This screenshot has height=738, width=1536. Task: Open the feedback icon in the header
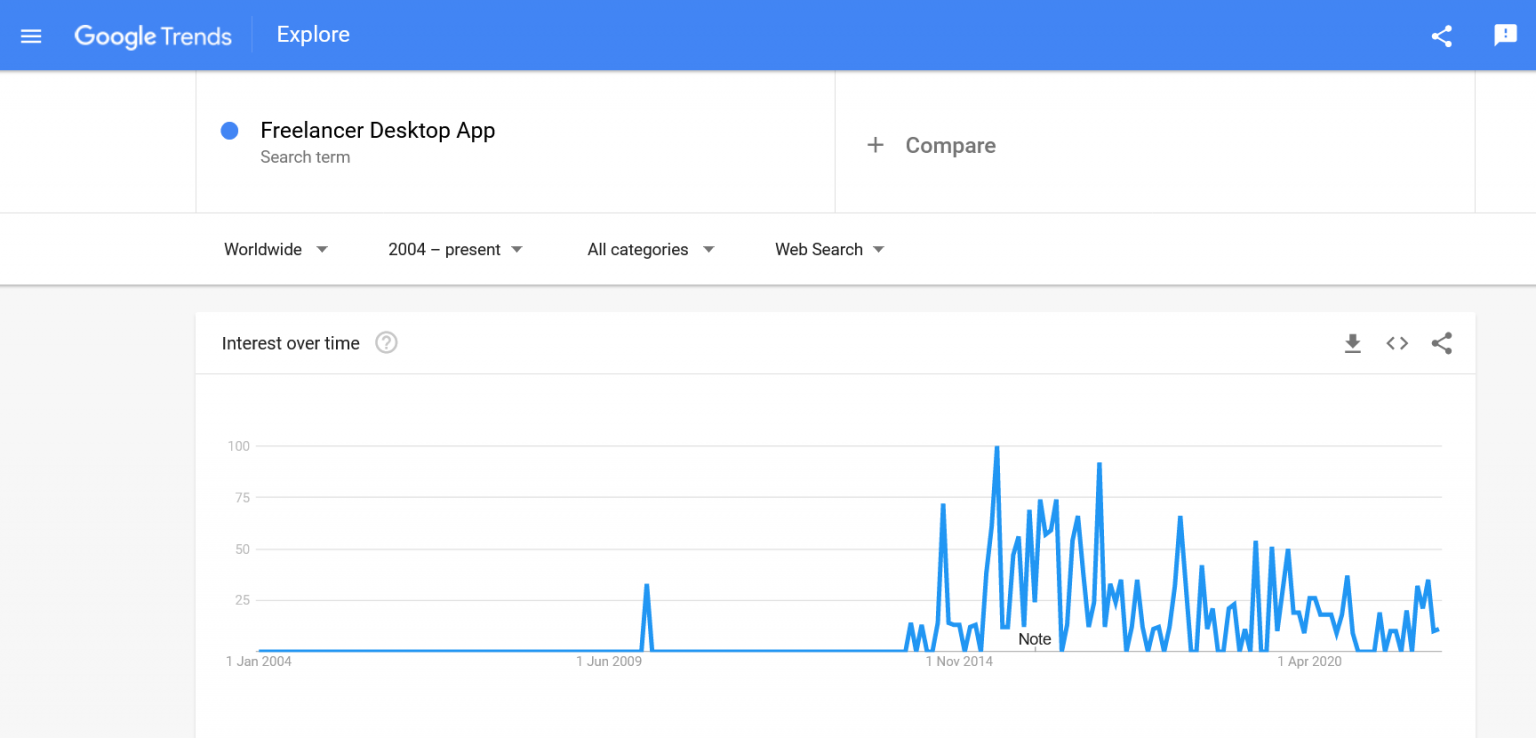pos(1505,35)
